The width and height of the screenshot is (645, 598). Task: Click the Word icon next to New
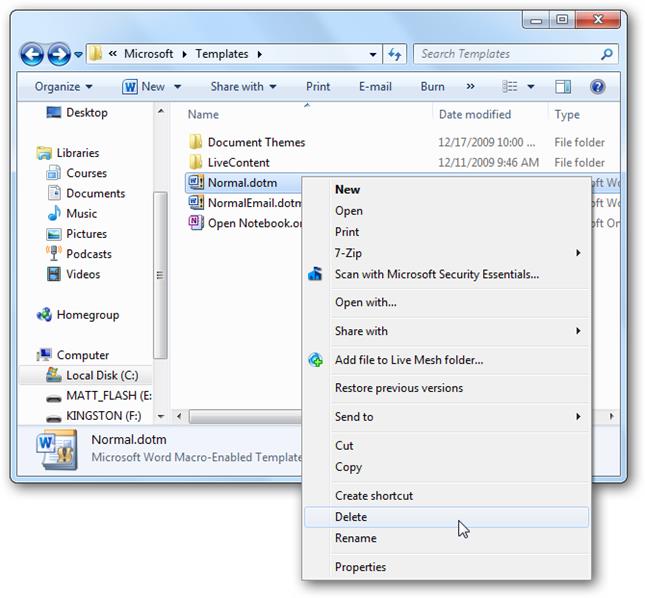tap(130, 87)
